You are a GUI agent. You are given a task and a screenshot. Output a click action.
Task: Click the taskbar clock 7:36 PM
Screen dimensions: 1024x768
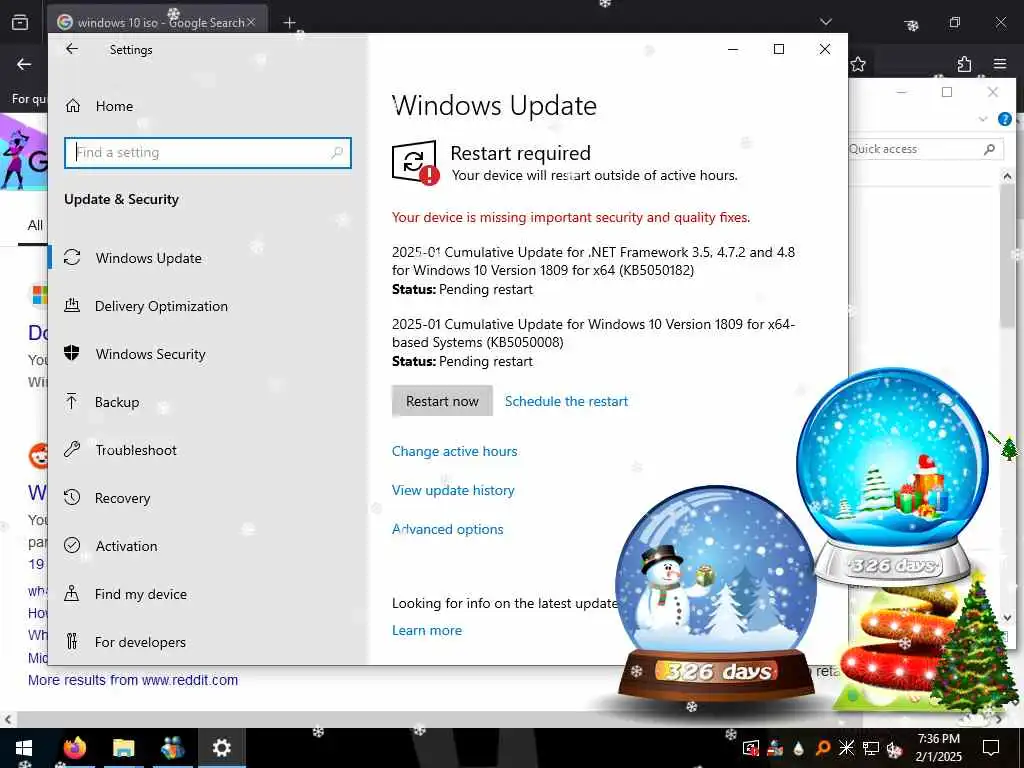(938, 739)
